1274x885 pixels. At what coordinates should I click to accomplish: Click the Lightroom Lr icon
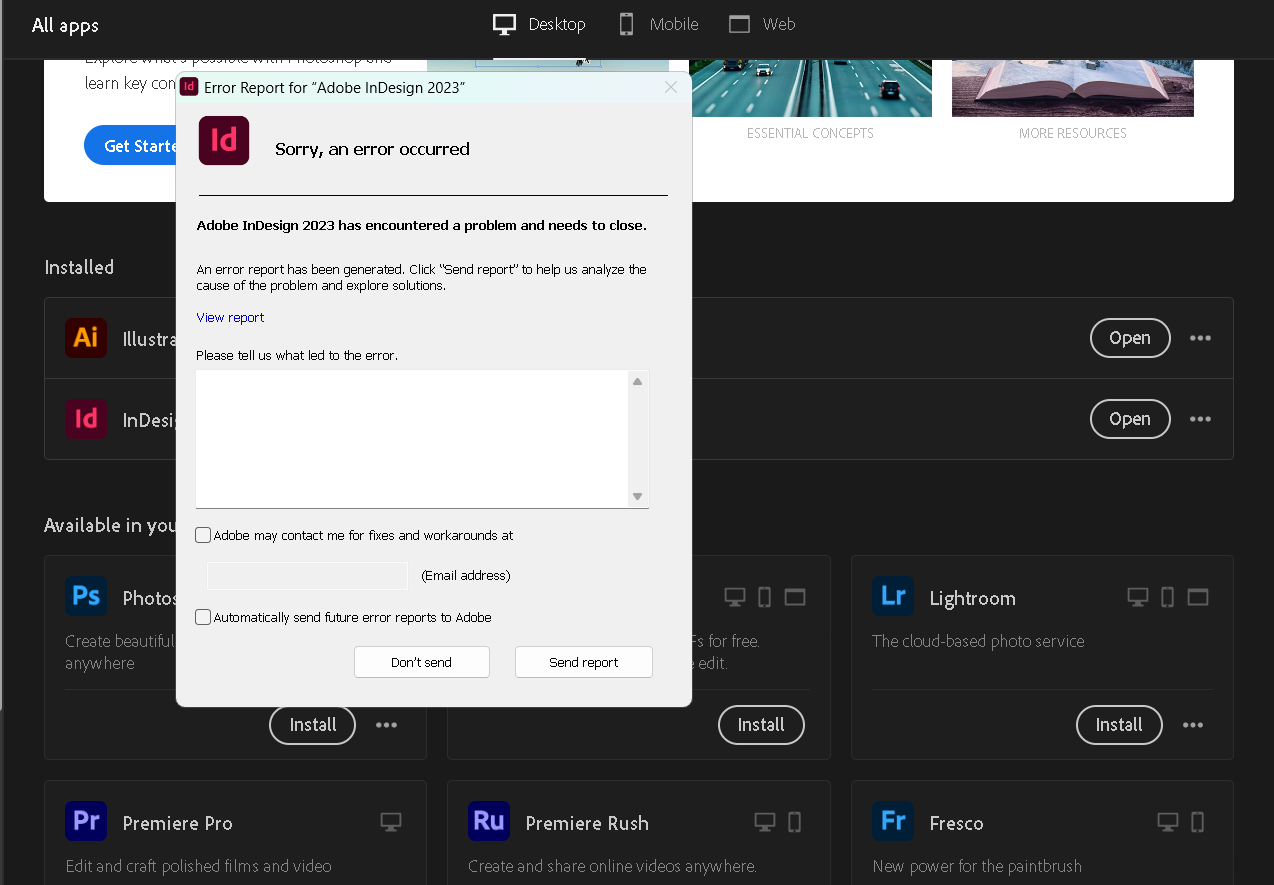(892, 595)
